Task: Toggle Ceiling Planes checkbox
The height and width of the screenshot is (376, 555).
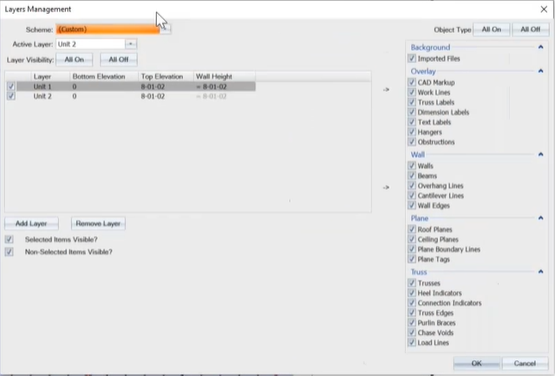Action: point(412,239)
